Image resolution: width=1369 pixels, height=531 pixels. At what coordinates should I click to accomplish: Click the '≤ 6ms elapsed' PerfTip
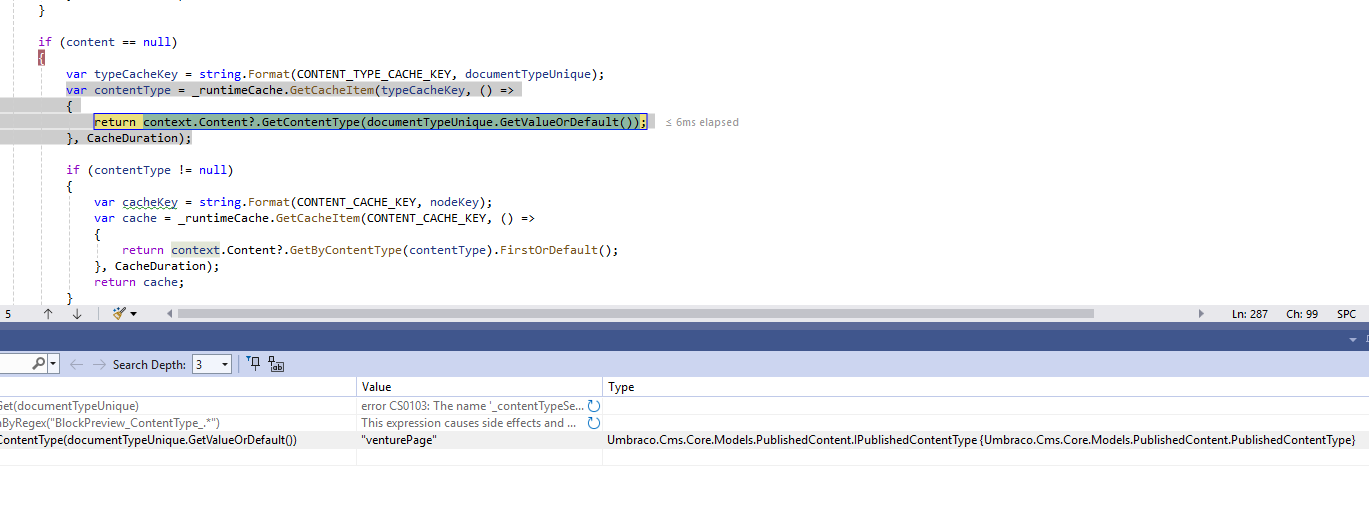[702, 122]
